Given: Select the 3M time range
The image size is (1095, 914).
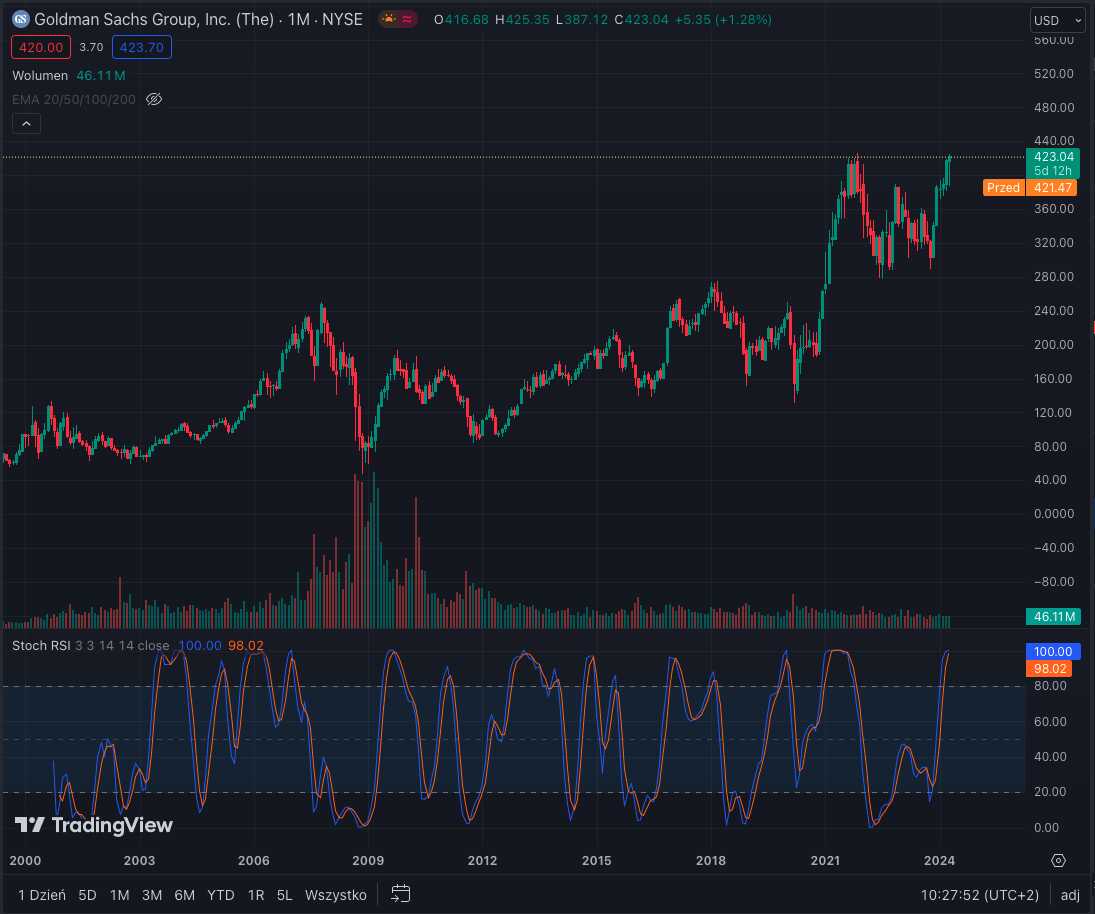Looking at the screenshot, I should (x=152, y=894).
